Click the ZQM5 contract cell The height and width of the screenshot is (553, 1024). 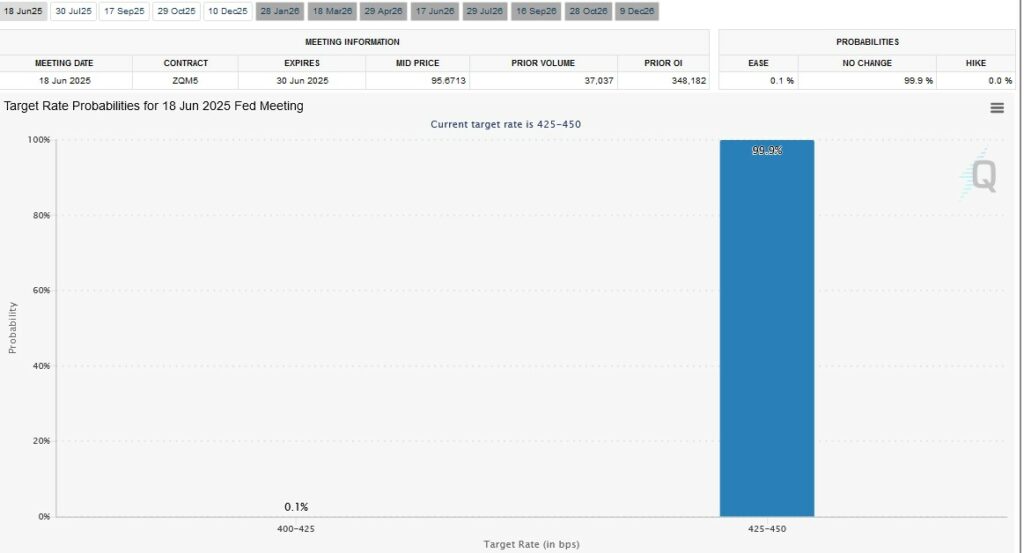[186, 79]
